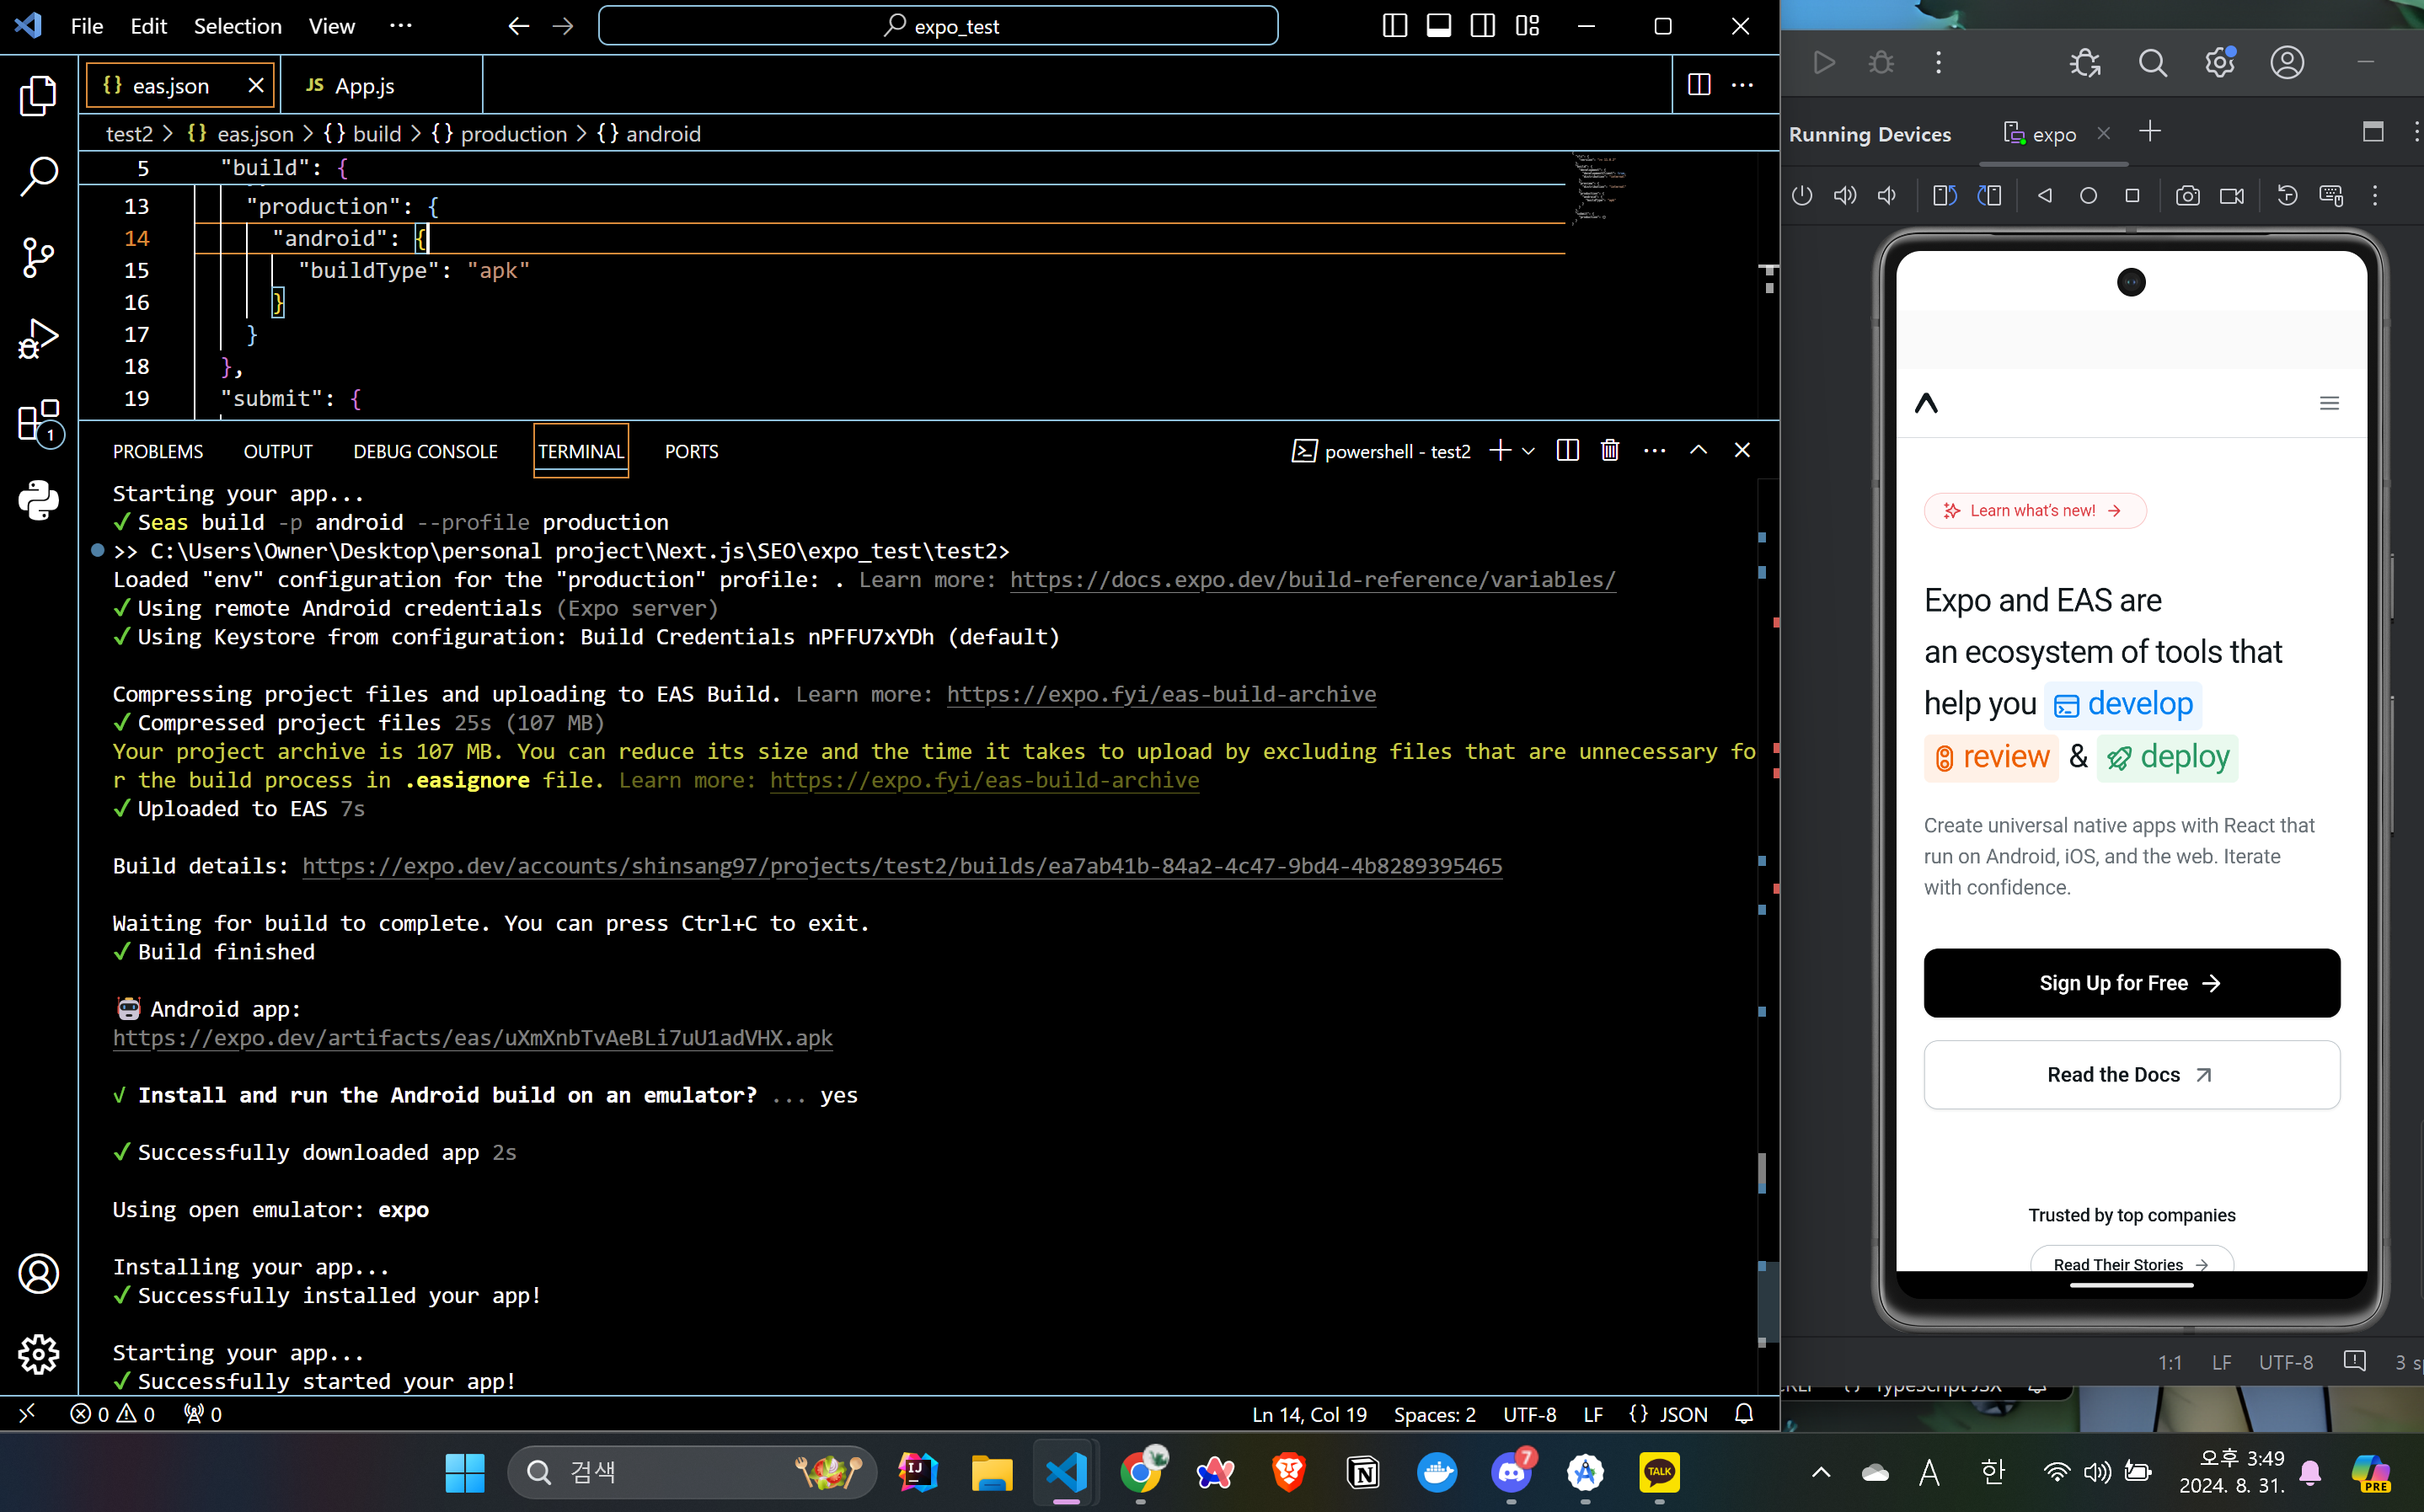Image resolution: width=2424 pixels, height=1512 pixels.
Task: Open Run and Debug view
Action: click(x=38, y=339)
